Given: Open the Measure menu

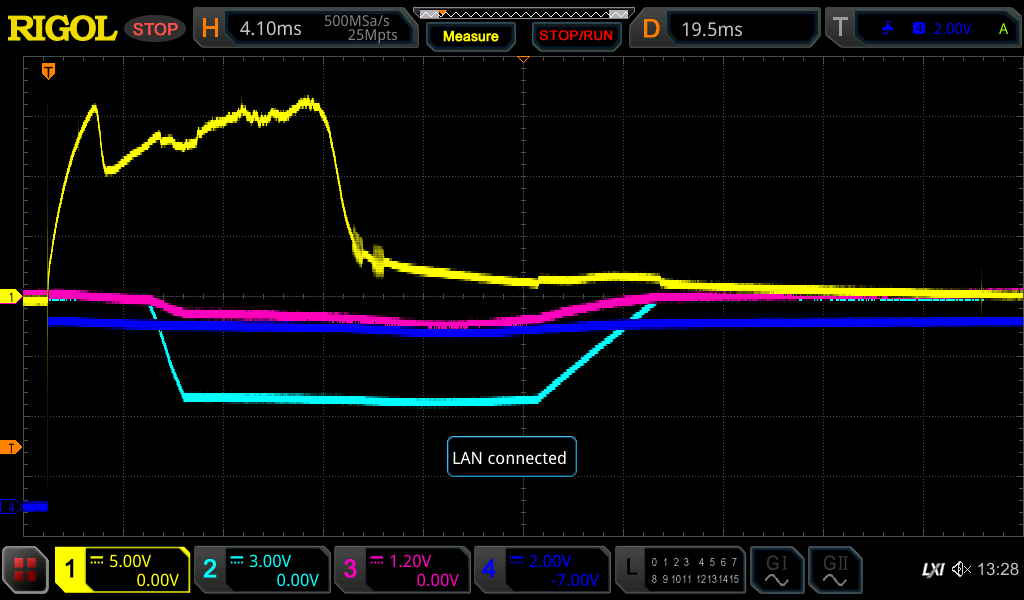Looking at the screenshot, I should click(470, 36).
